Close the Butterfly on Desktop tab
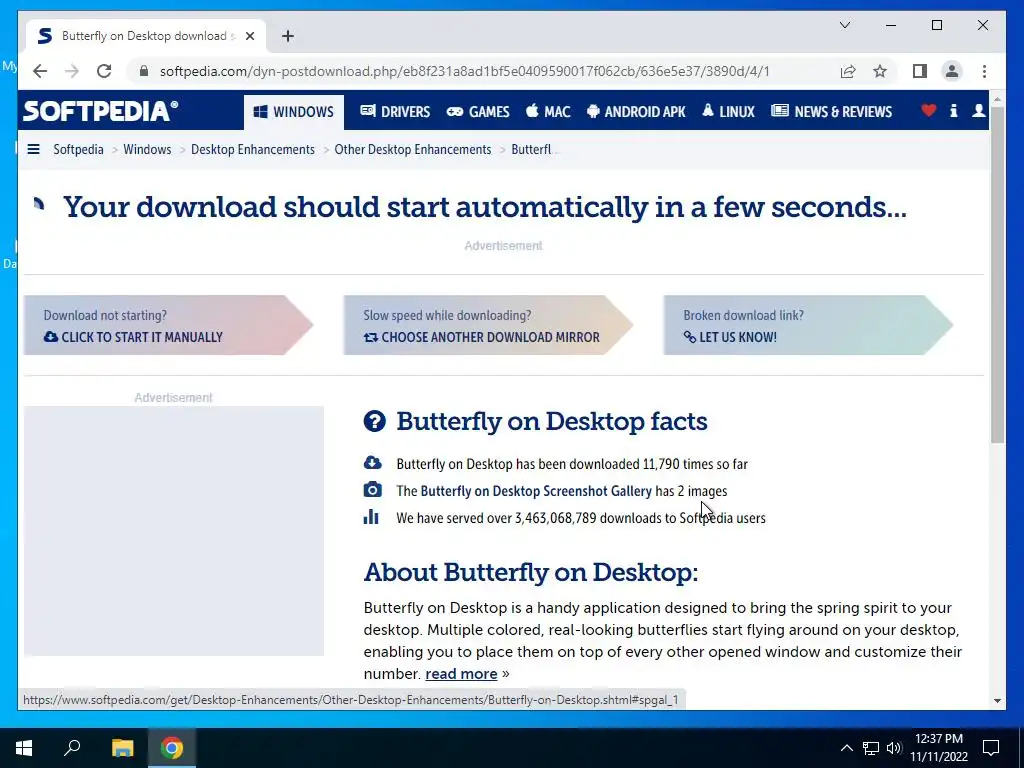Image resolution: width=1024 pixels, height=768 pixels. [x=249, y=36]
